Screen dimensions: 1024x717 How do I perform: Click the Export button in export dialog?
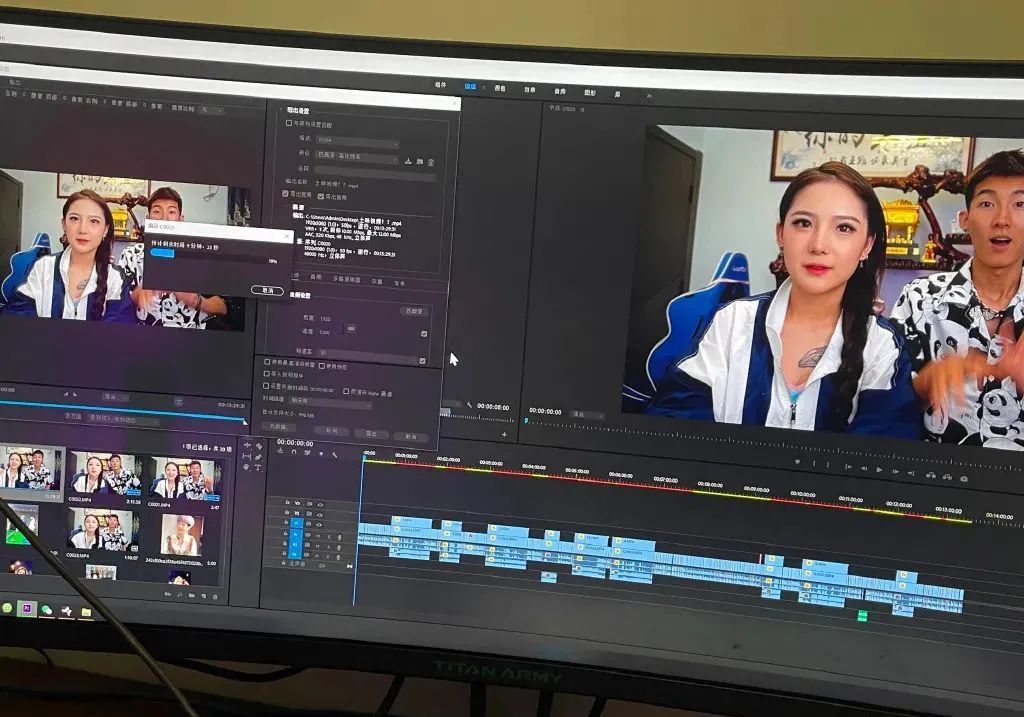[372, 434]
